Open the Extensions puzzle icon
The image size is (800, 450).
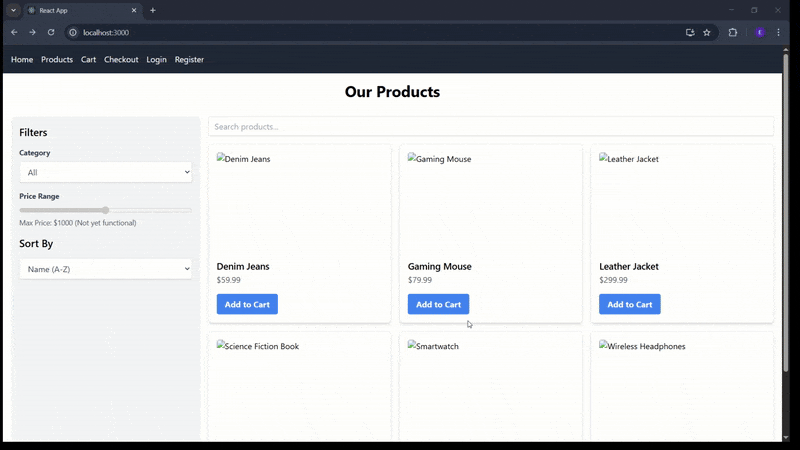pyautogui.click(x=733, y=32)
